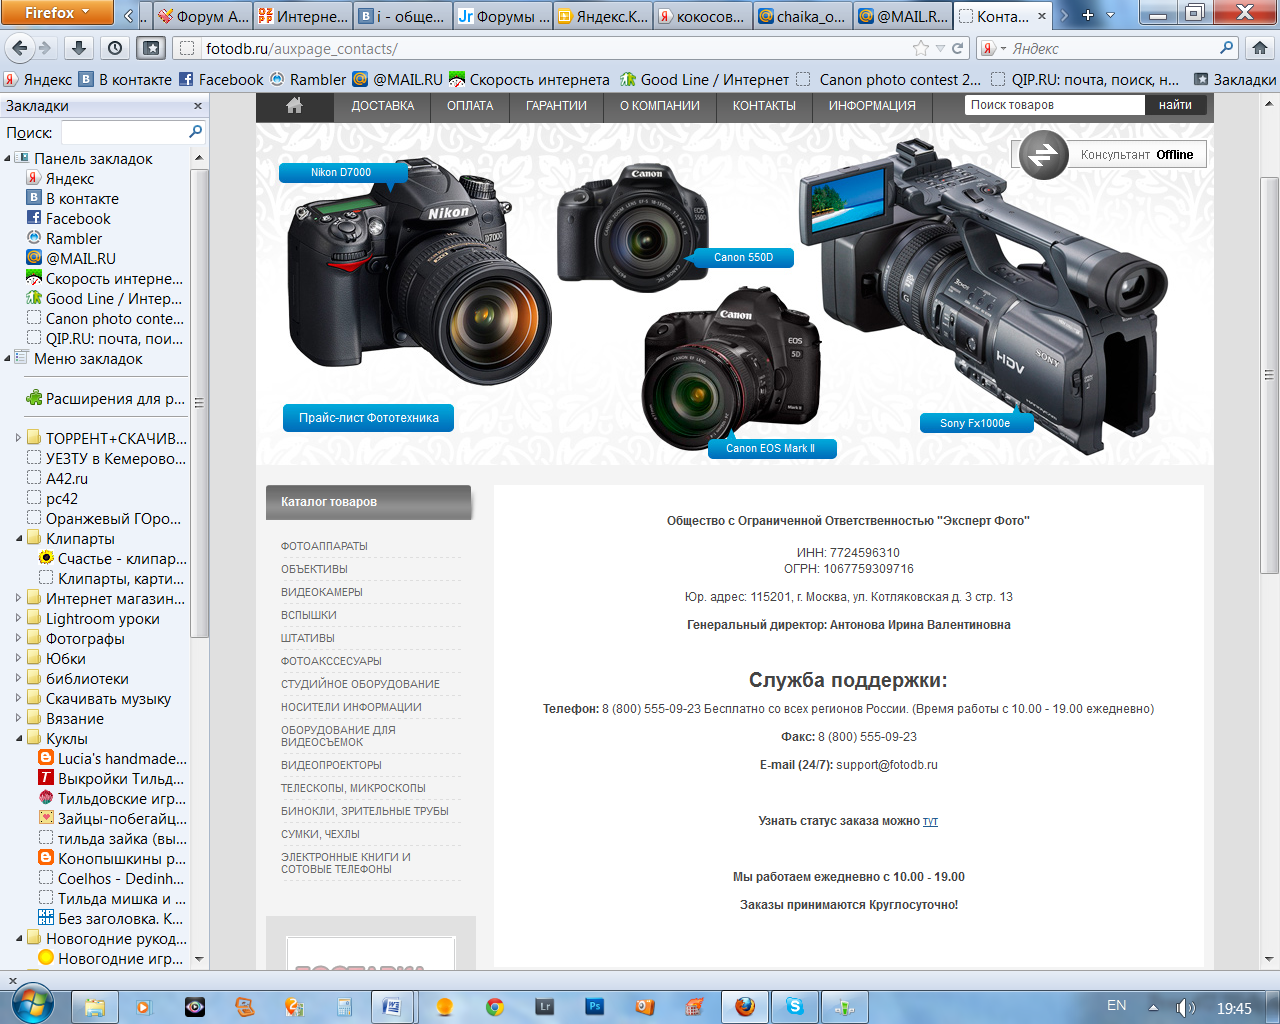Show hidden system tray icons arrow
Viewport: 1280px width, 1024px height.
1153,1007
